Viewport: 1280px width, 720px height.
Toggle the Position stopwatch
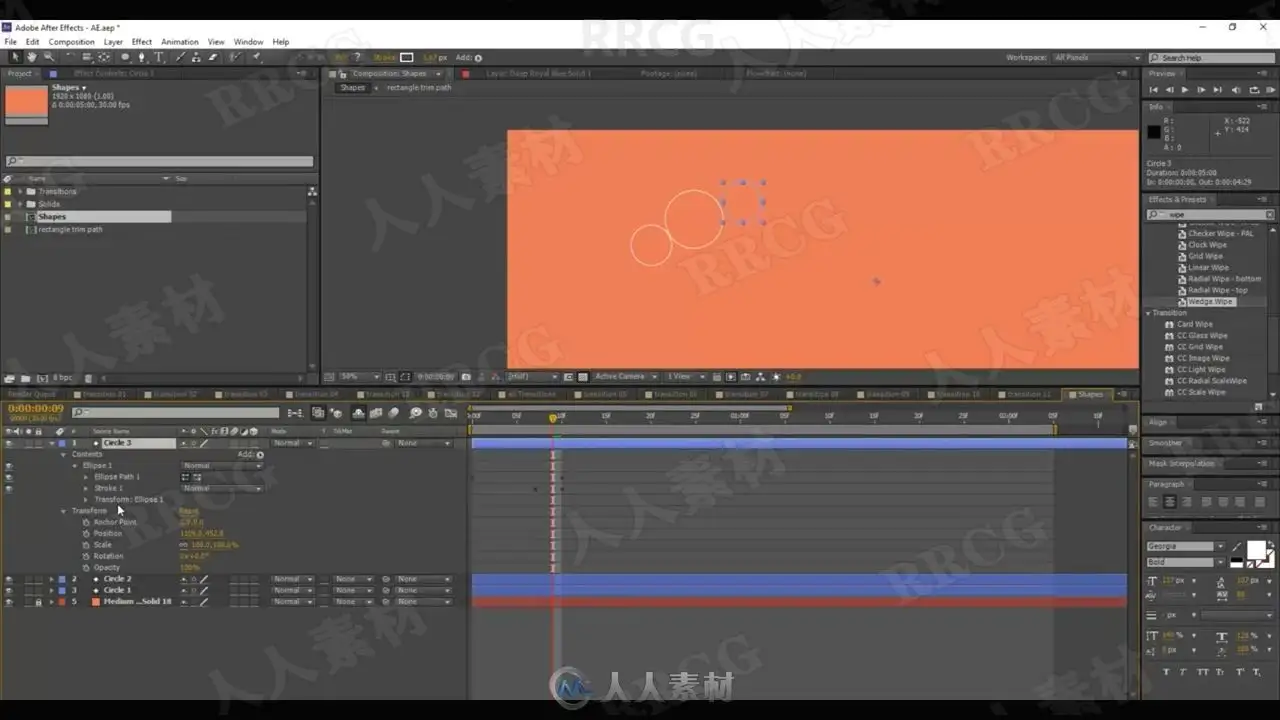(87, 534)
